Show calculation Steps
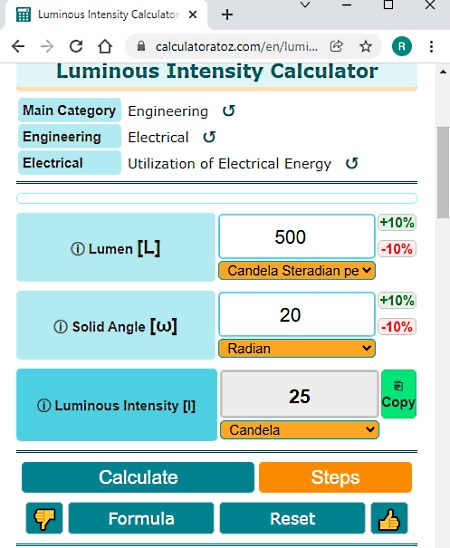 tap(335, 477)
